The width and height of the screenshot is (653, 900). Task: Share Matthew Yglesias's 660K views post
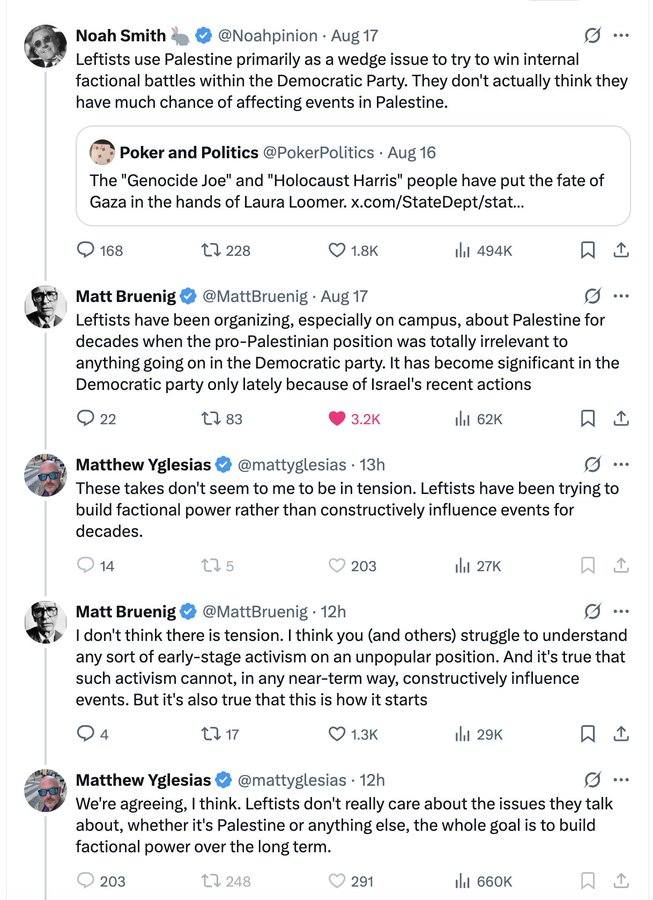click(x=621, y=881)
